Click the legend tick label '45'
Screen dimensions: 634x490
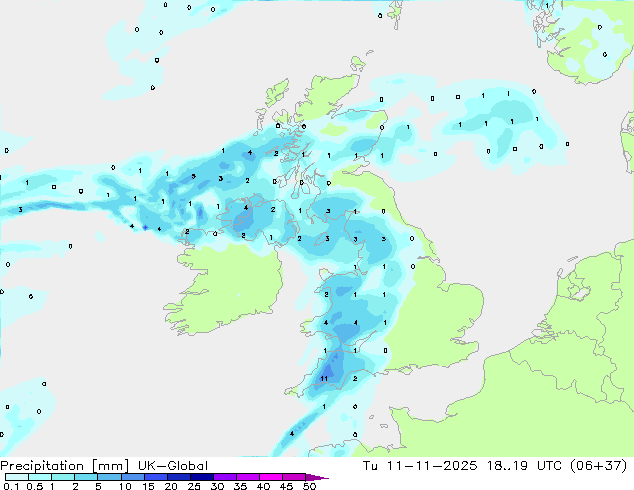(x=286, y=486)
